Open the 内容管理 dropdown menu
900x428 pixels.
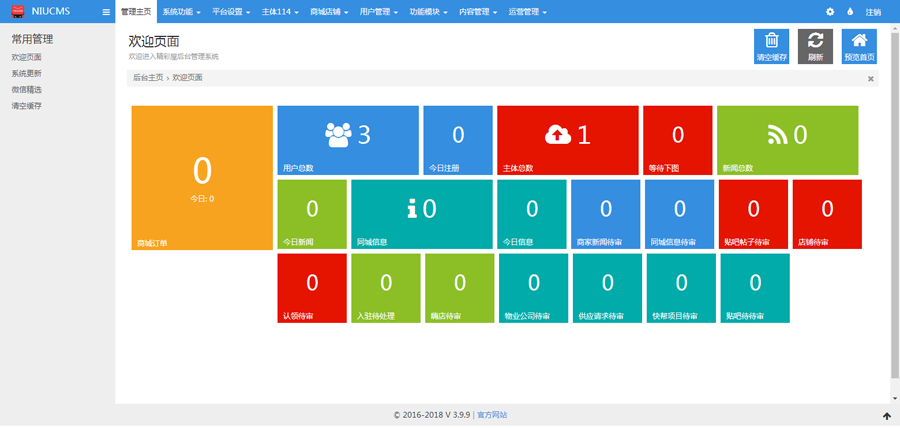[x=477, y=12]
